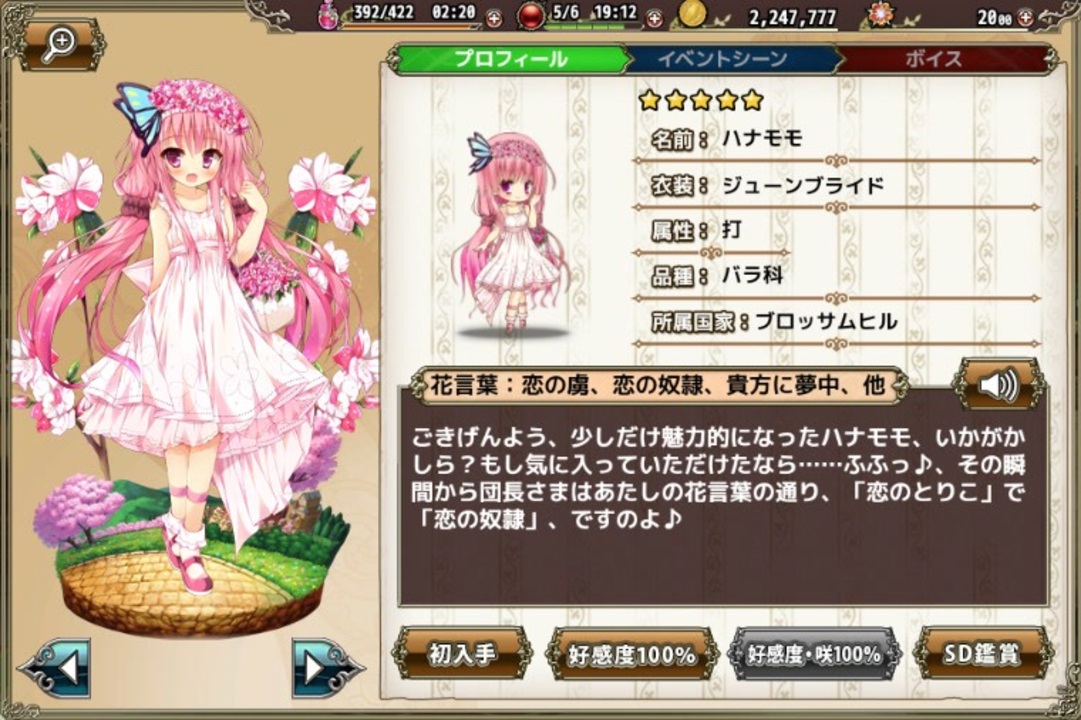
Task: Click the gold coin icon
Action: (x=691, y=14)
